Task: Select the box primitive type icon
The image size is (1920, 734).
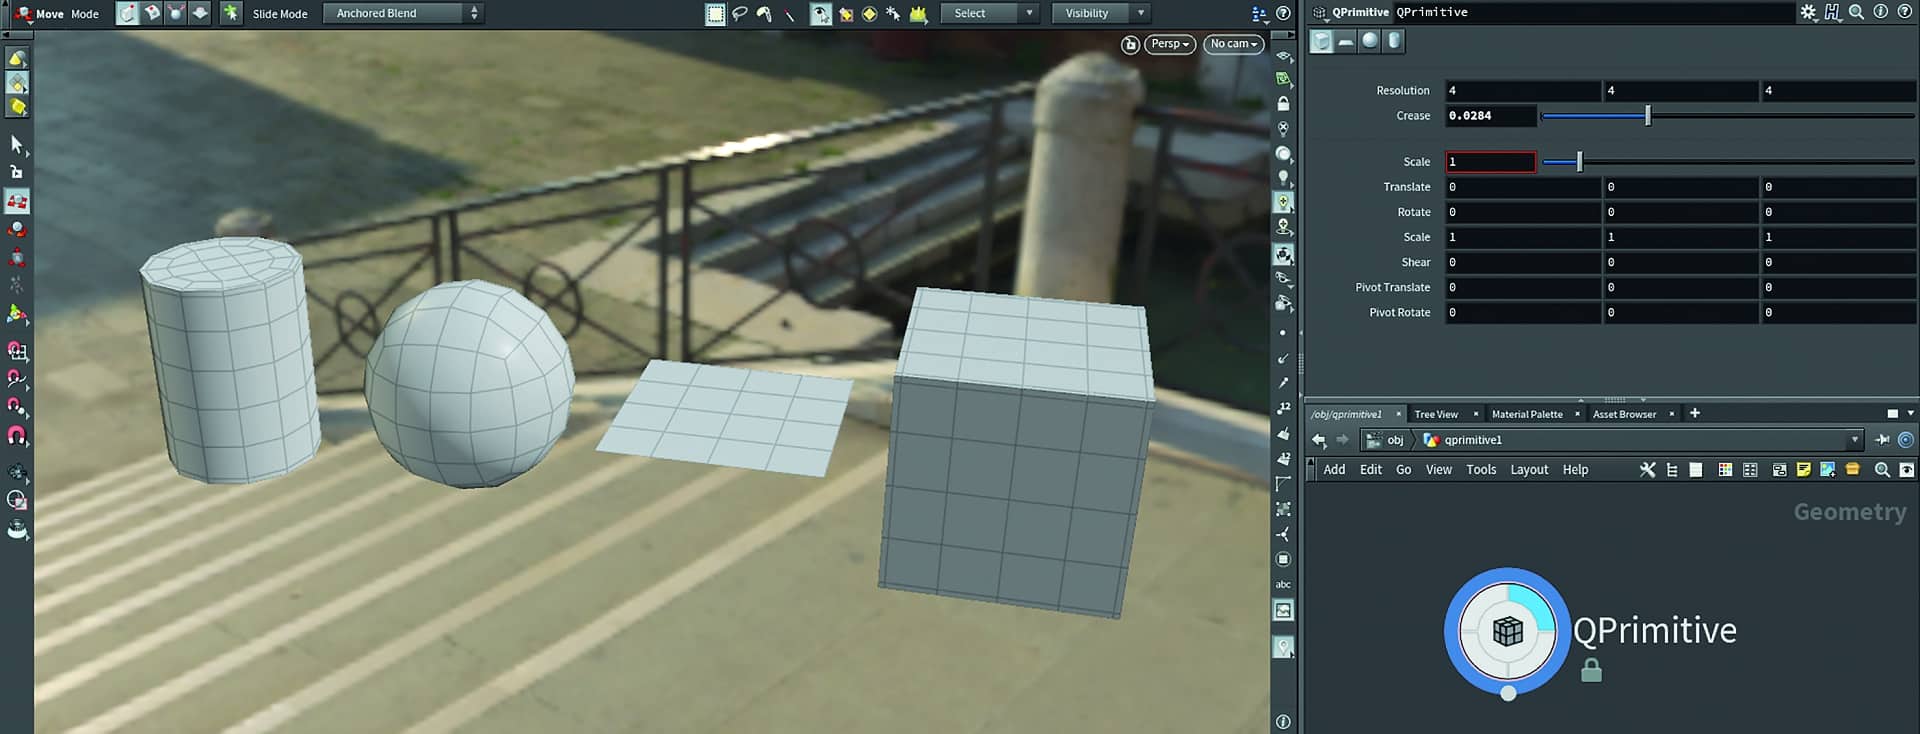Action: pos(1322,41)
